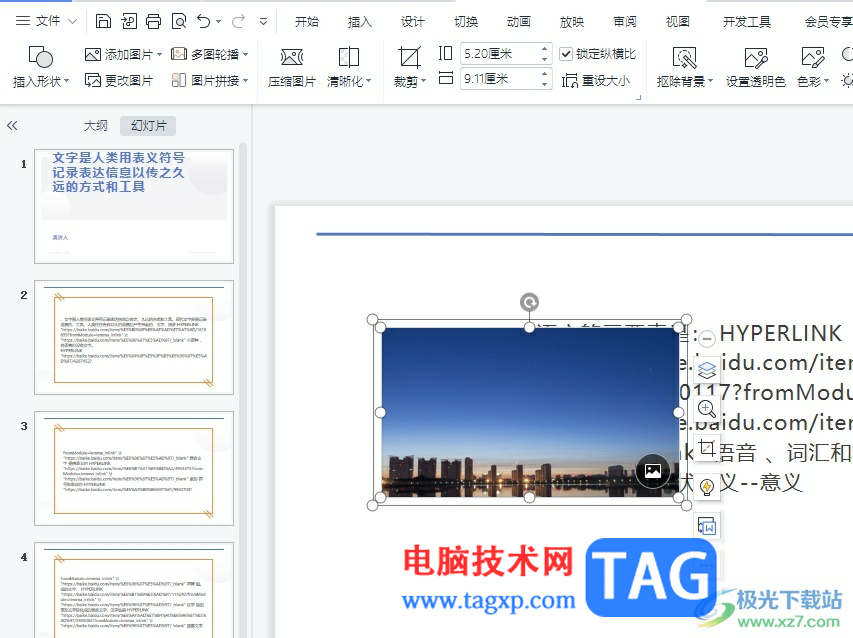Expand the 裁剪 dropdown arrow
This screenshot has width=853, height=638.
[423, 82]
